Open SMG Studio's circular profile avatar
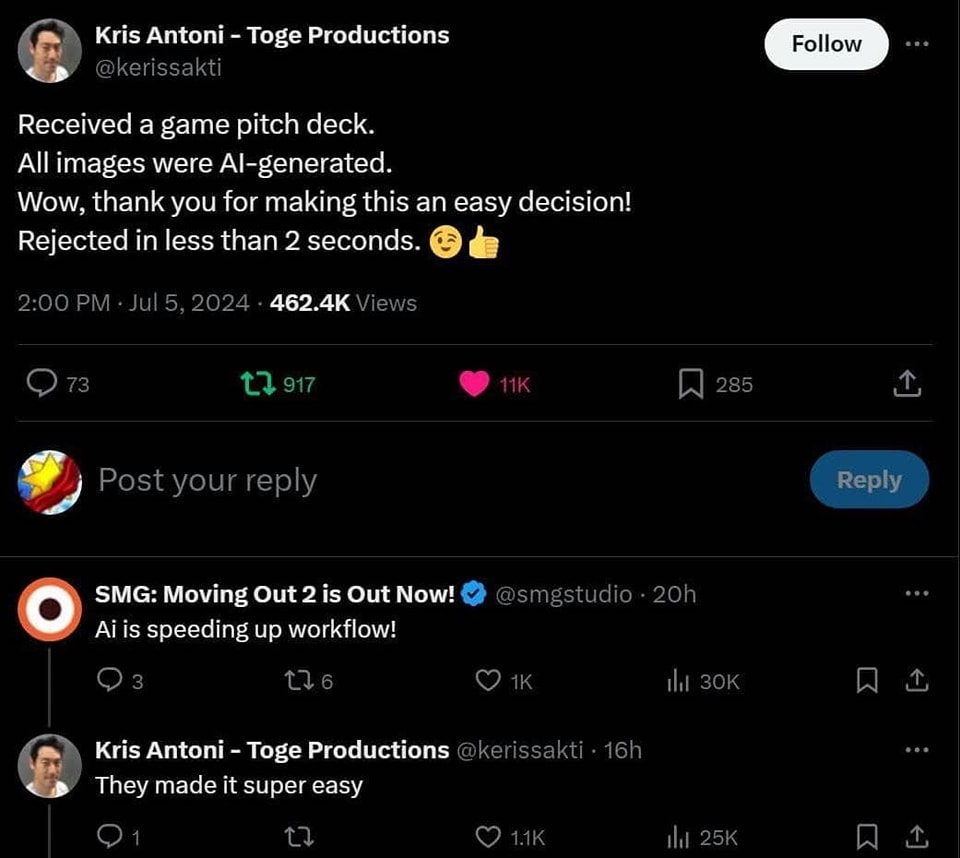 click(x=50, y=609)
